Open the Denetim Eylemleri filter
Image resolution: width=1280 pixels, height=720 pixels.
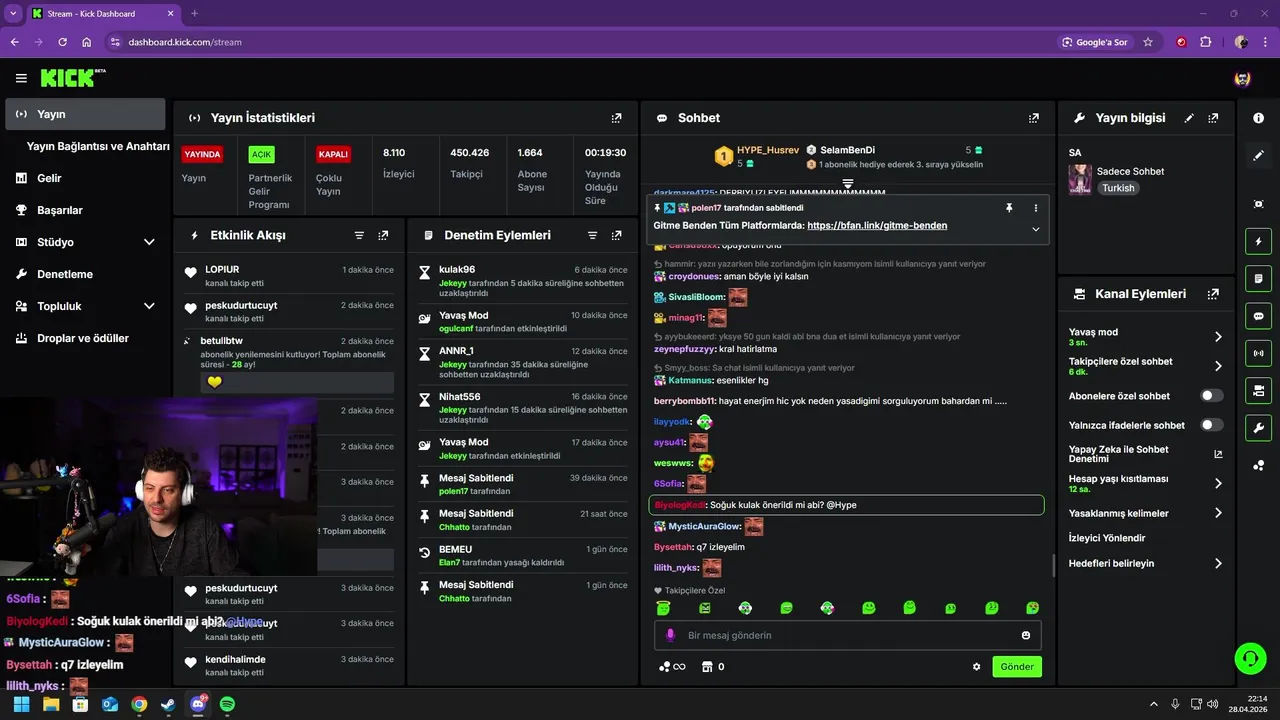[x=592, y=235]
